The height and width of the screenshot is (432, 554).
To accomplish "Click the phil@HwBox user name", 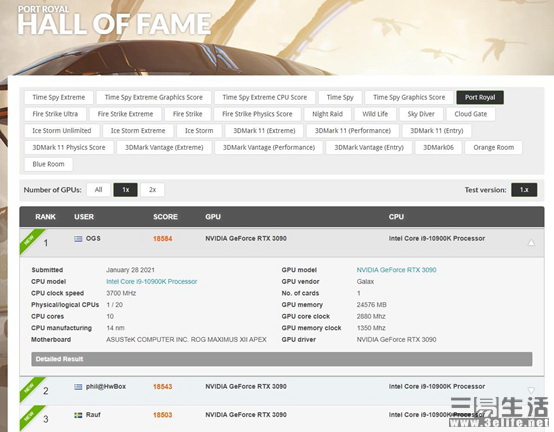I will click(106, 387).
